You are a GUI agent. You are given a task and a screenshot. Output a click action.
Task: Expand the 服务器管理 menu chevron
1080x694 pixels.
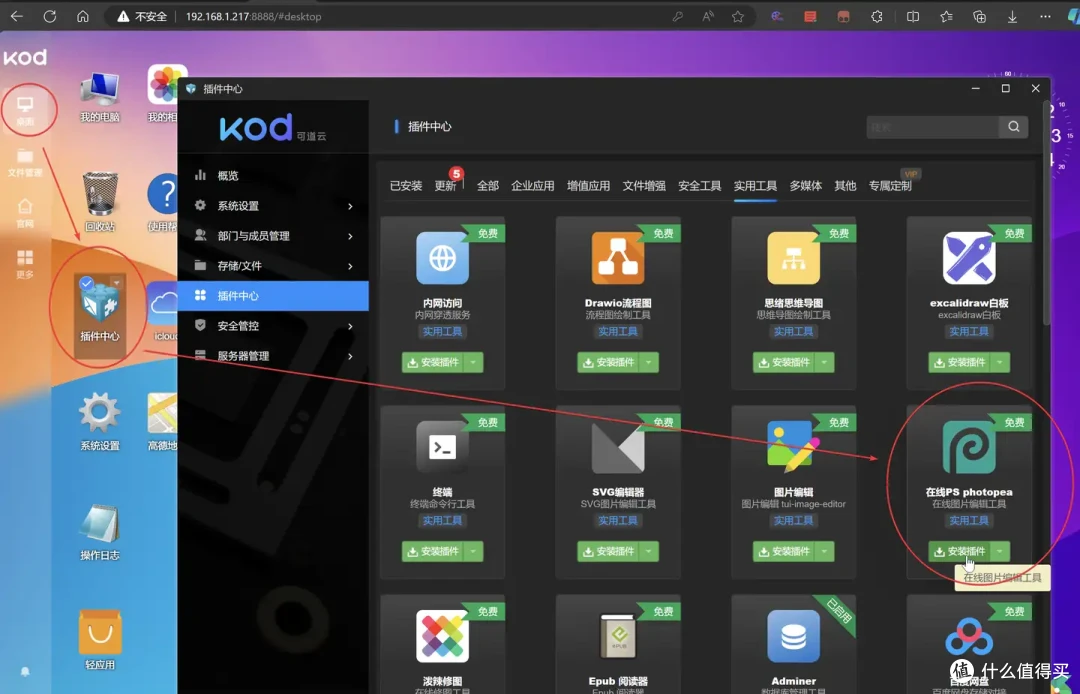click(x=350, y=356)
